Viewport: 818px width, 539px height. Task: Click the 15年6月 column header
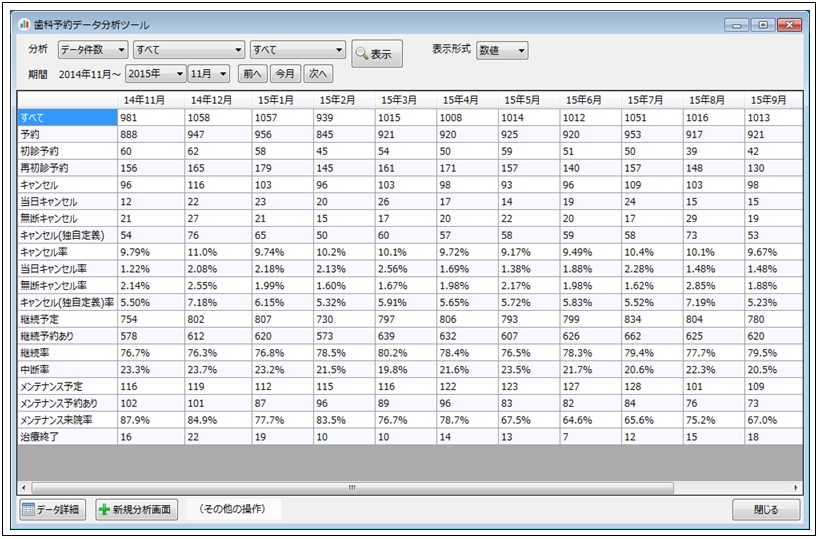[590, 100]
